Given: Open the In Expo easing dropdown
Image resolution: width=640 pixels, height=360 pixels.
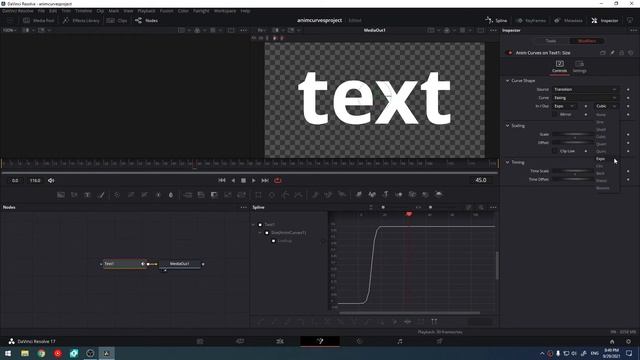Looking at the screenshot, I should click(564, 106).
